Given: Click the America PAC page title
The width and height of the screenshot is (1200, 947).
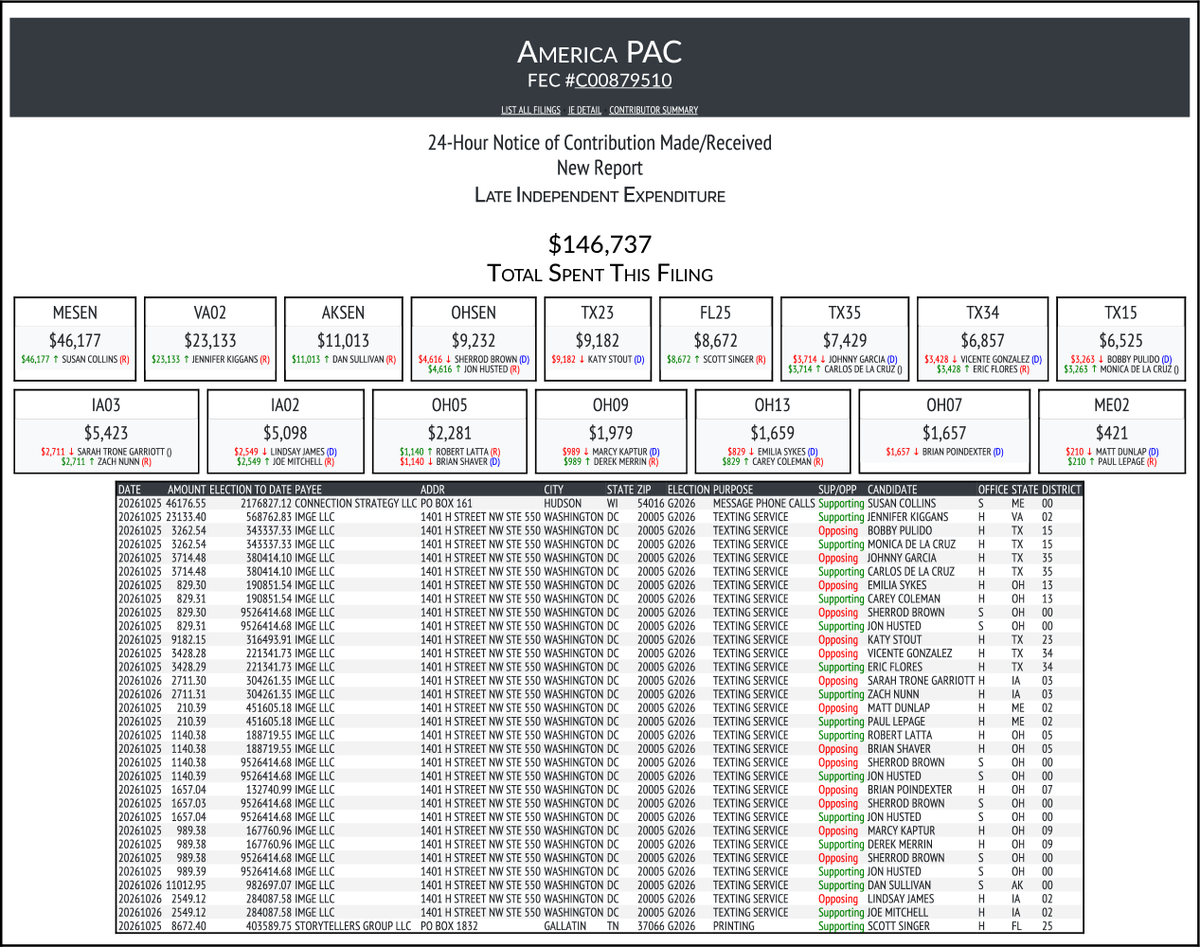Looking at the screenshot, I should tap(600, 52).
